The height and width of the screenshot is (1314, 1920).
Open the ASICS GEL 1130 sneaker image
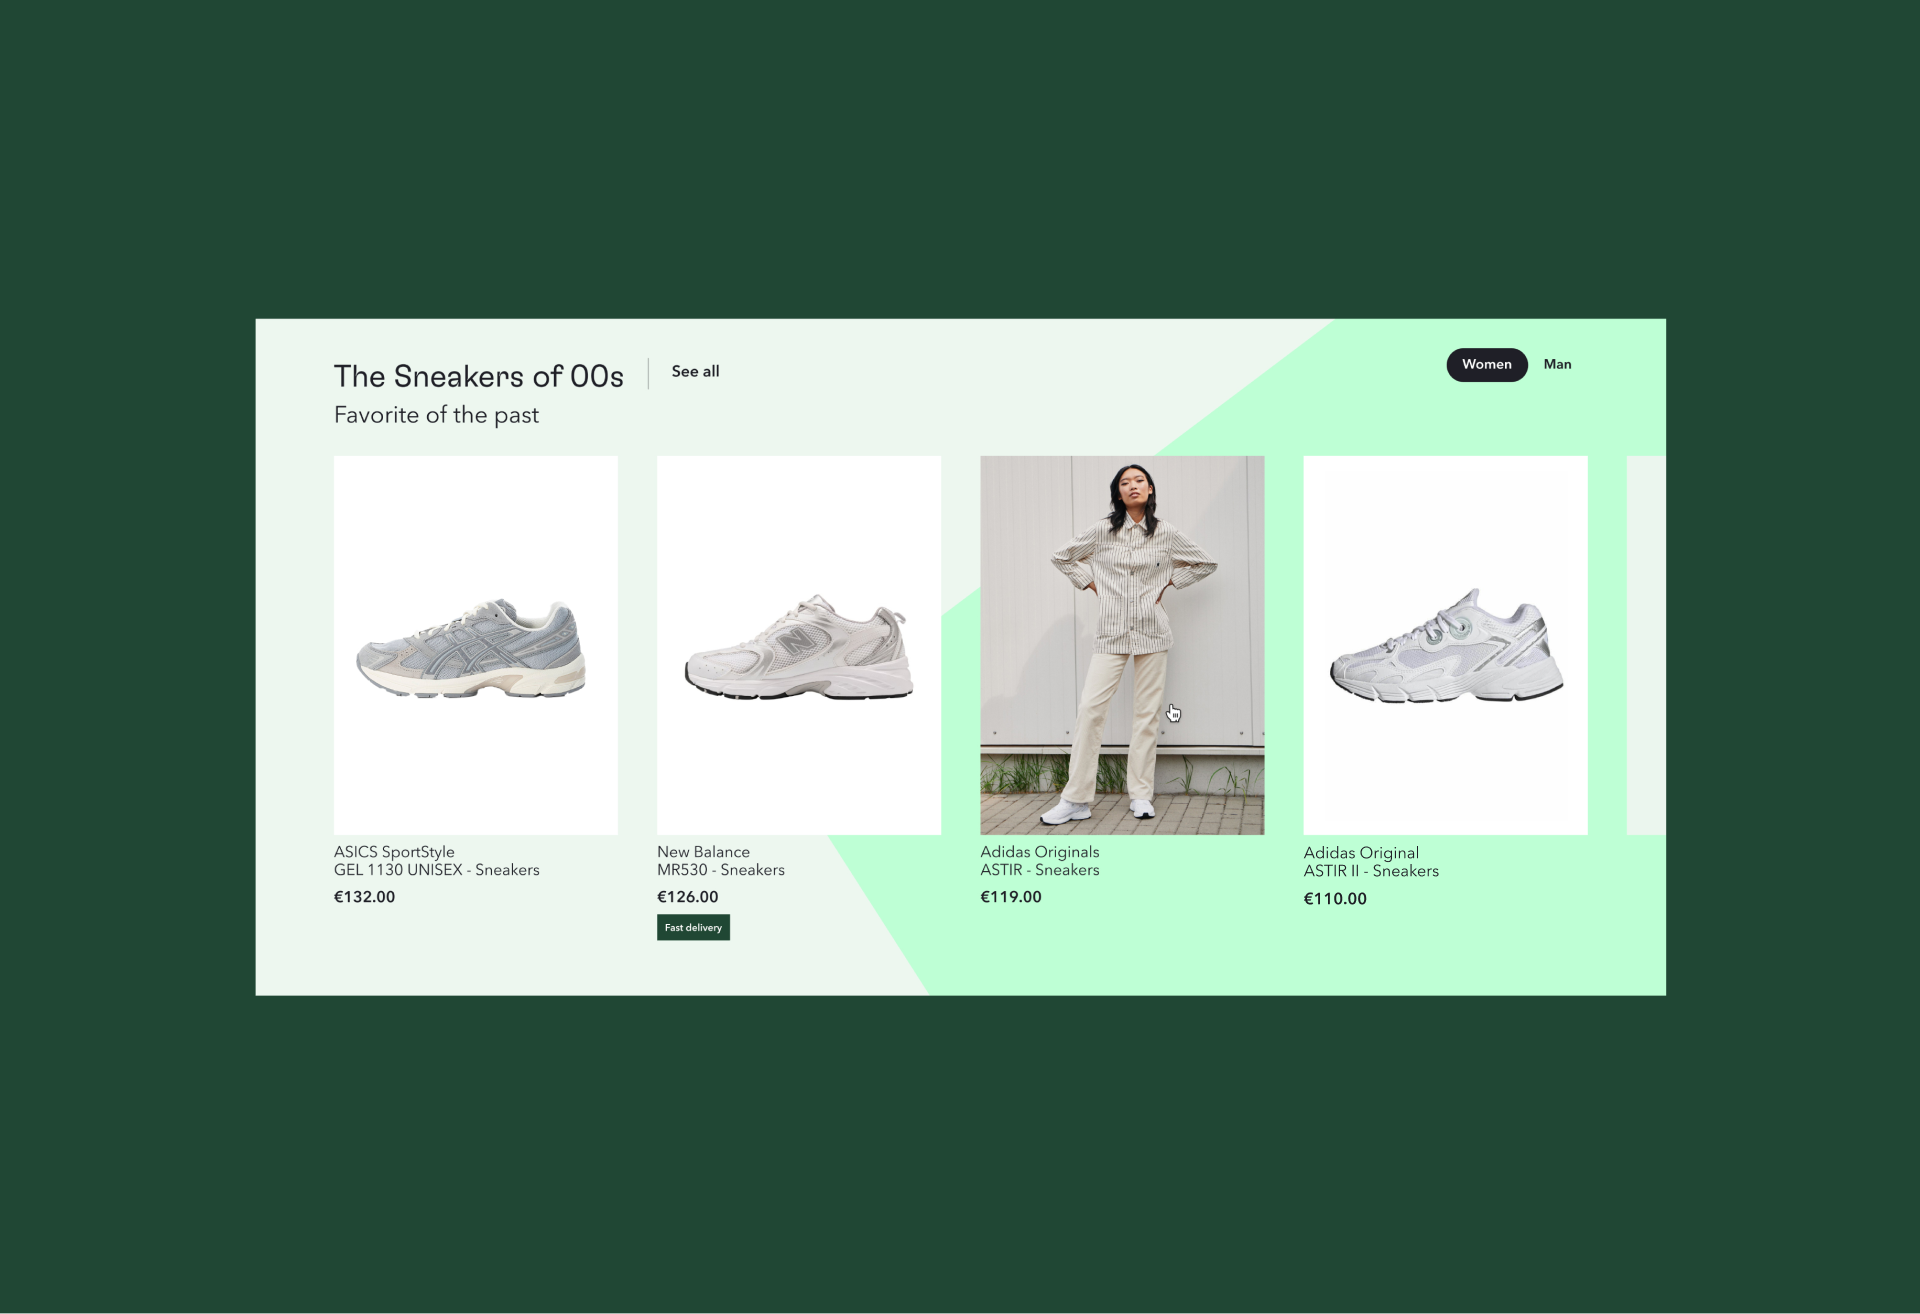pos(476,645)
